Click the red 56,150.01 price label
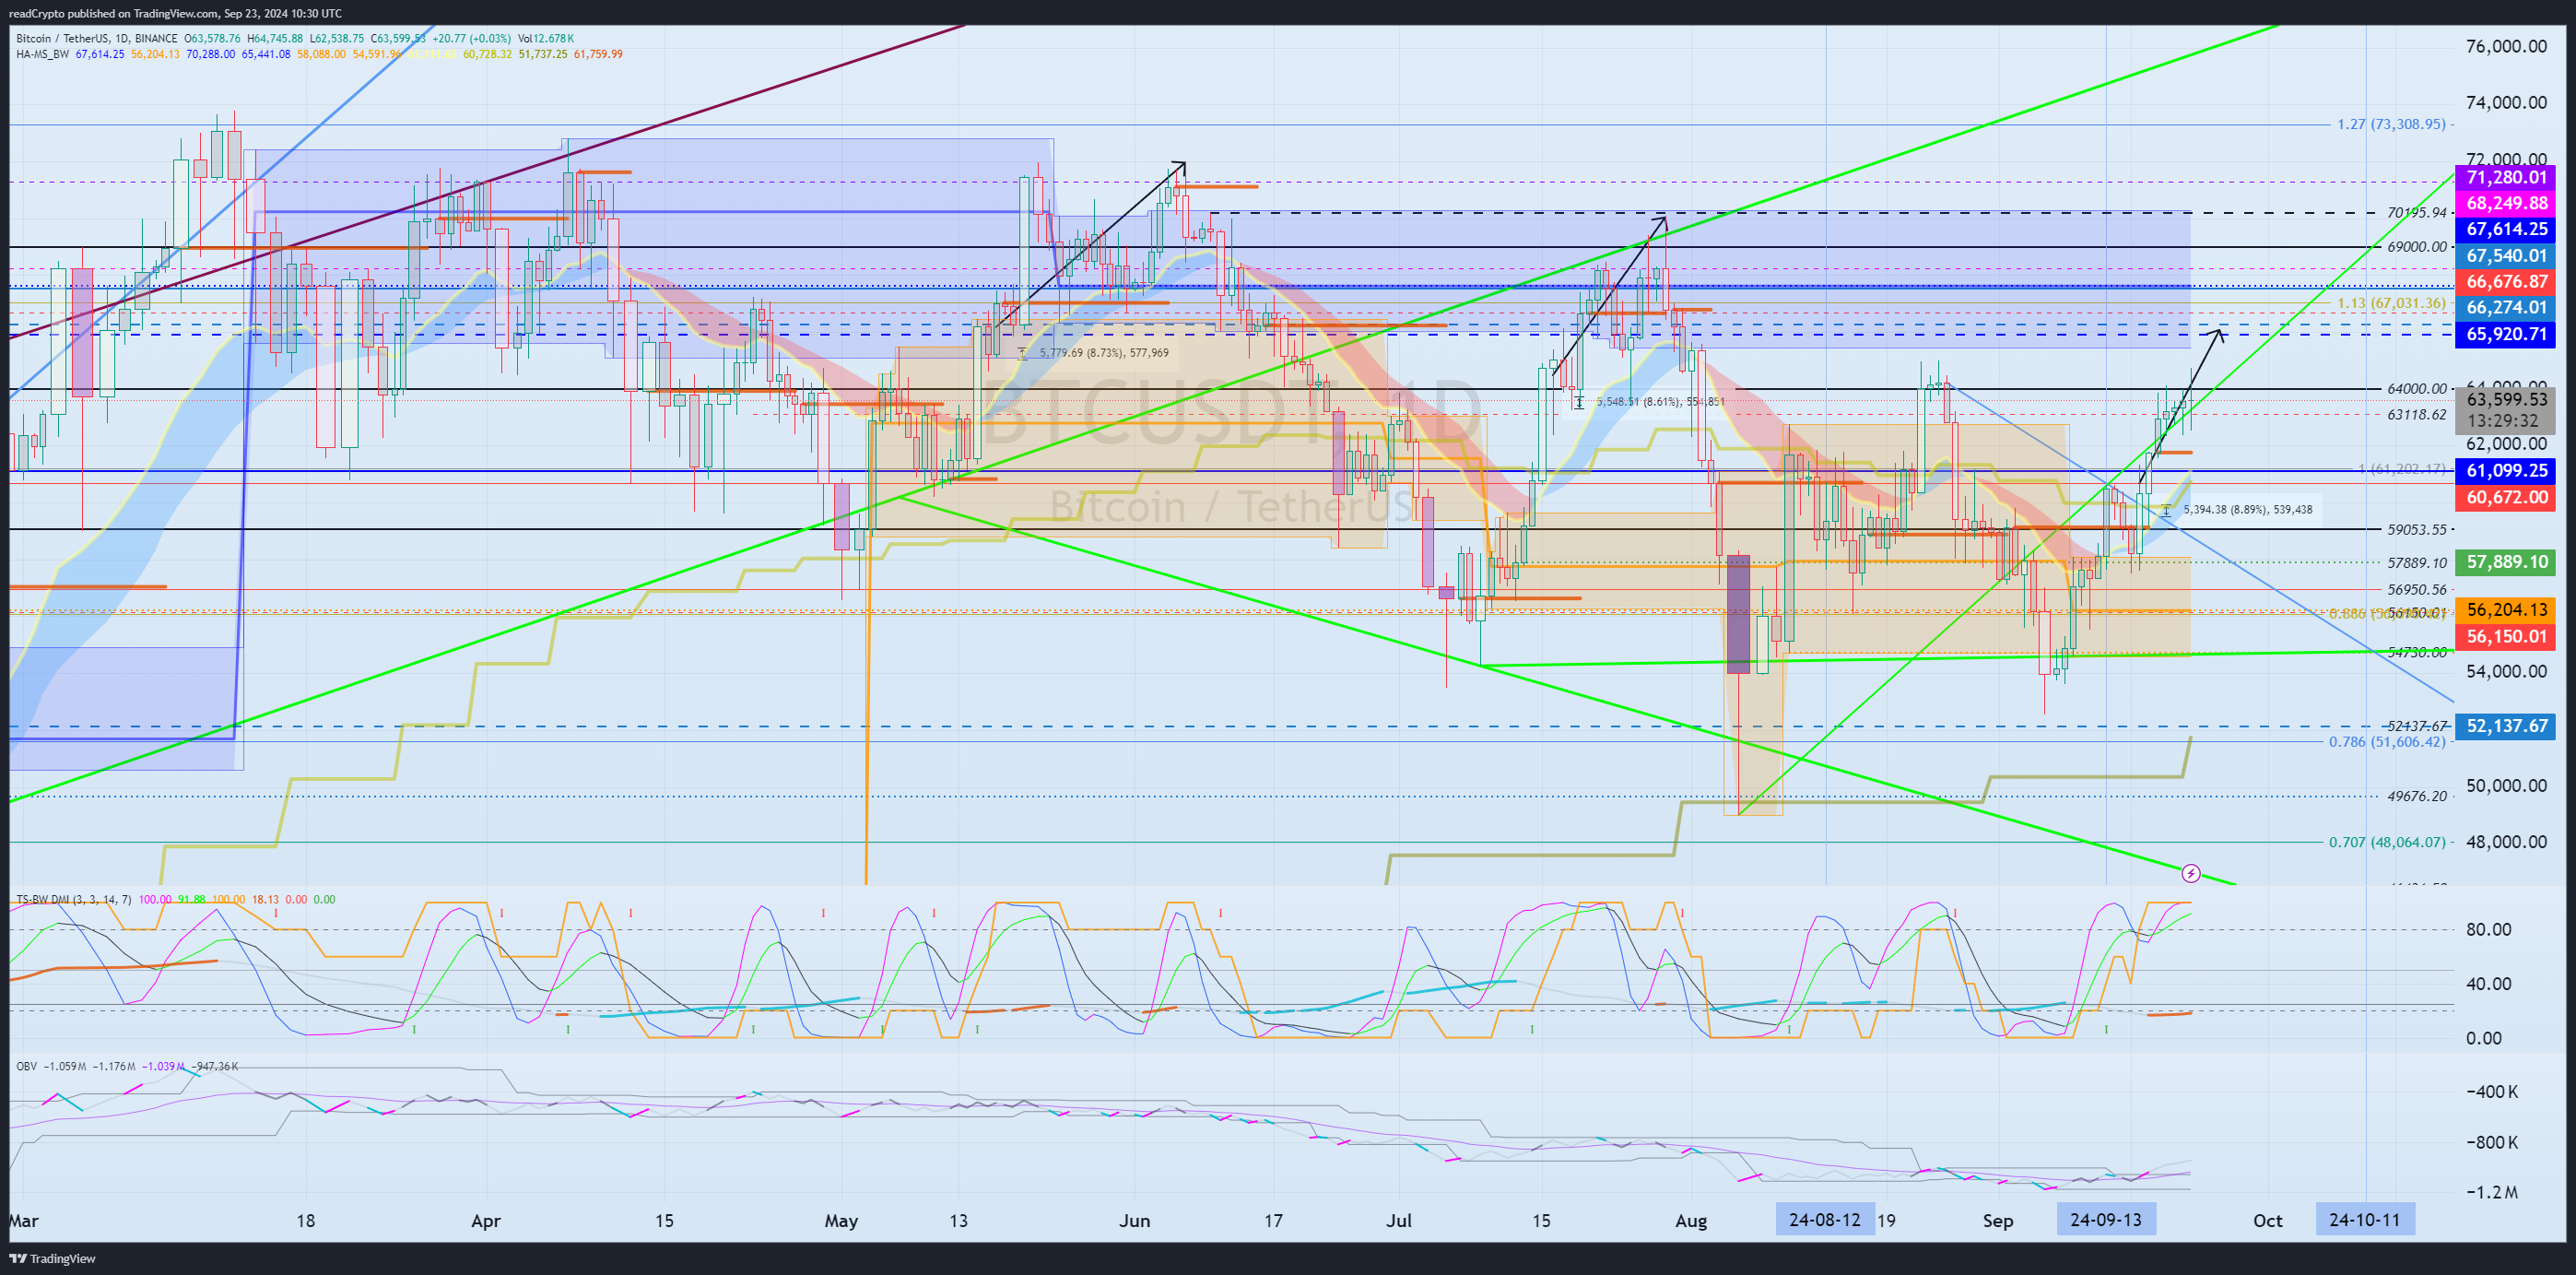 2505,636
